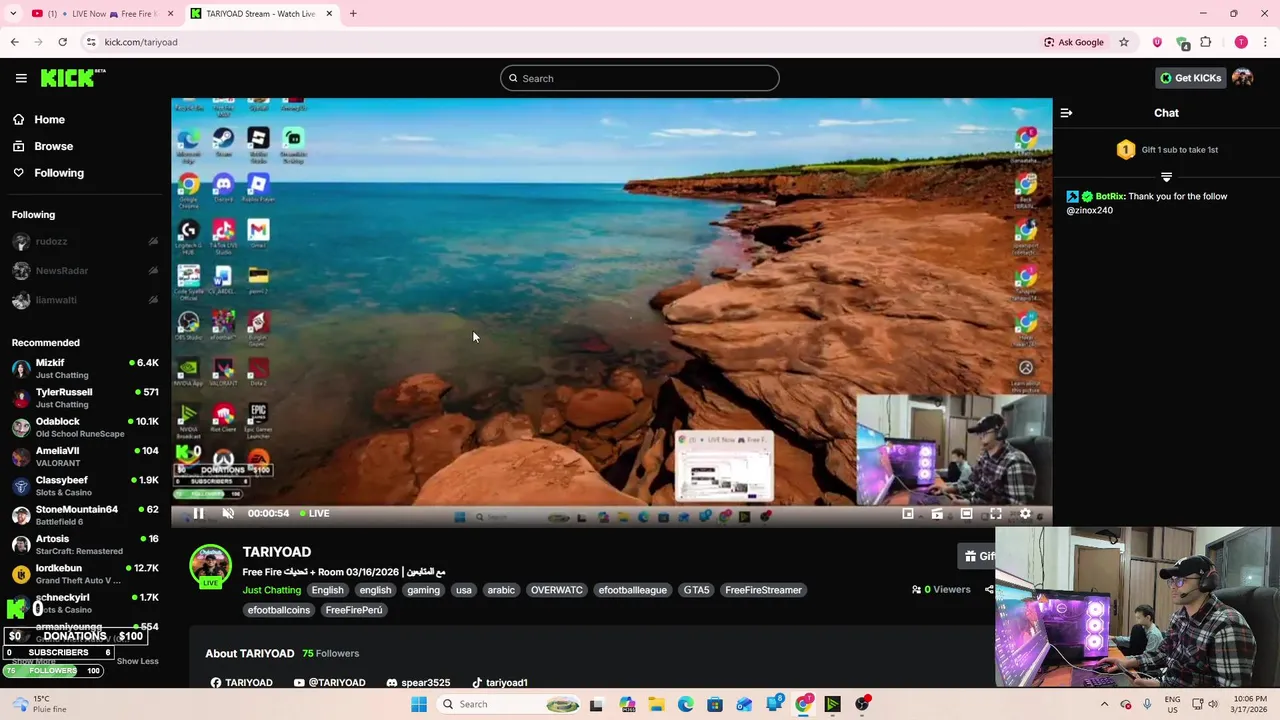
Task: Click the Get KICKs button
Action: pyautogui.click(x=1190, y=78)
